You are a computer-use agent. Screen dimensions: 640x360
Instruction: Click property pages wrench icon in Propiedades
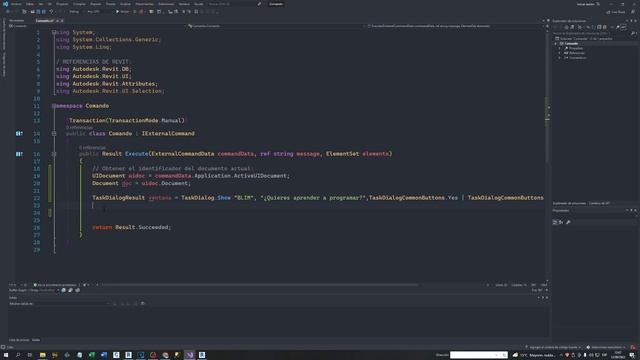568,222
